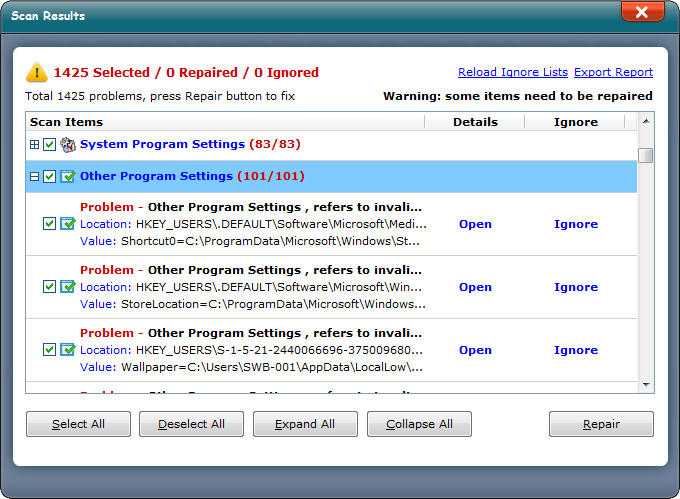Click the HKEY_USERS\.DEFAULT\Software\Microsoft\Win... location text
This screenshot has height=499, width=680.
click(279, 287)
